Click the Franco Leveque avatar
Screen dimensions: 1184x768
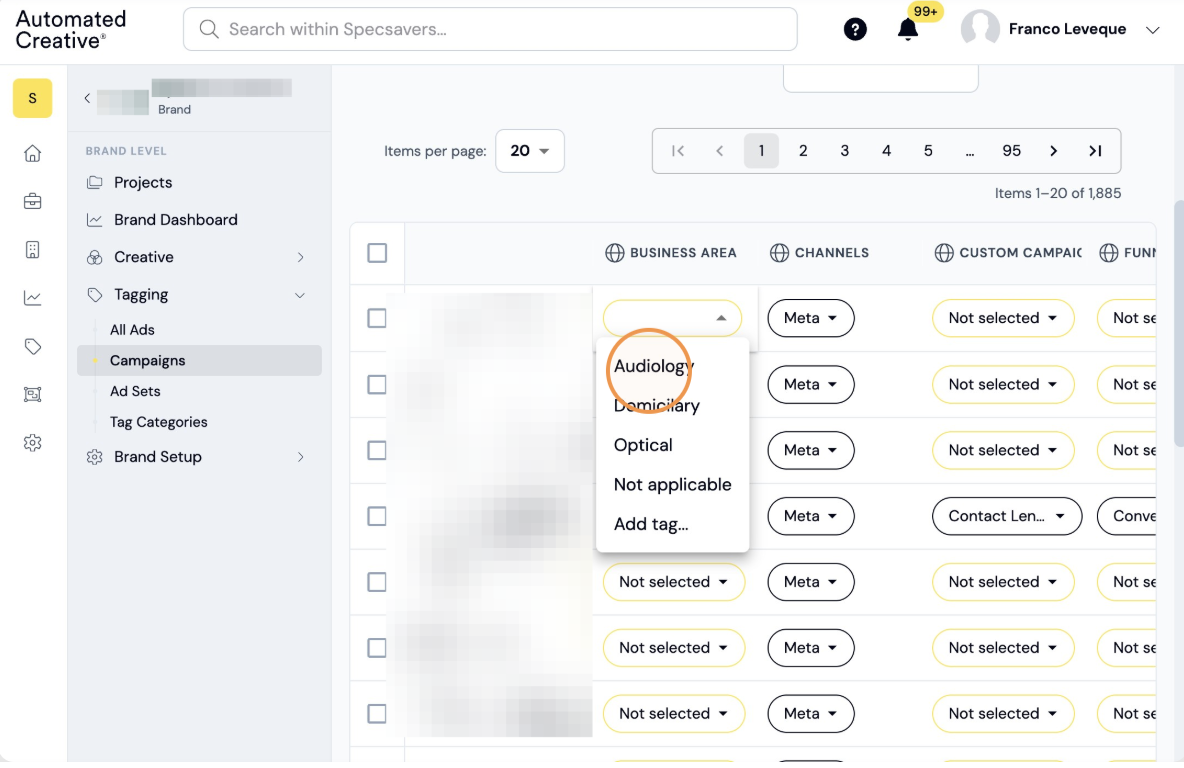(x=980, y=29)
